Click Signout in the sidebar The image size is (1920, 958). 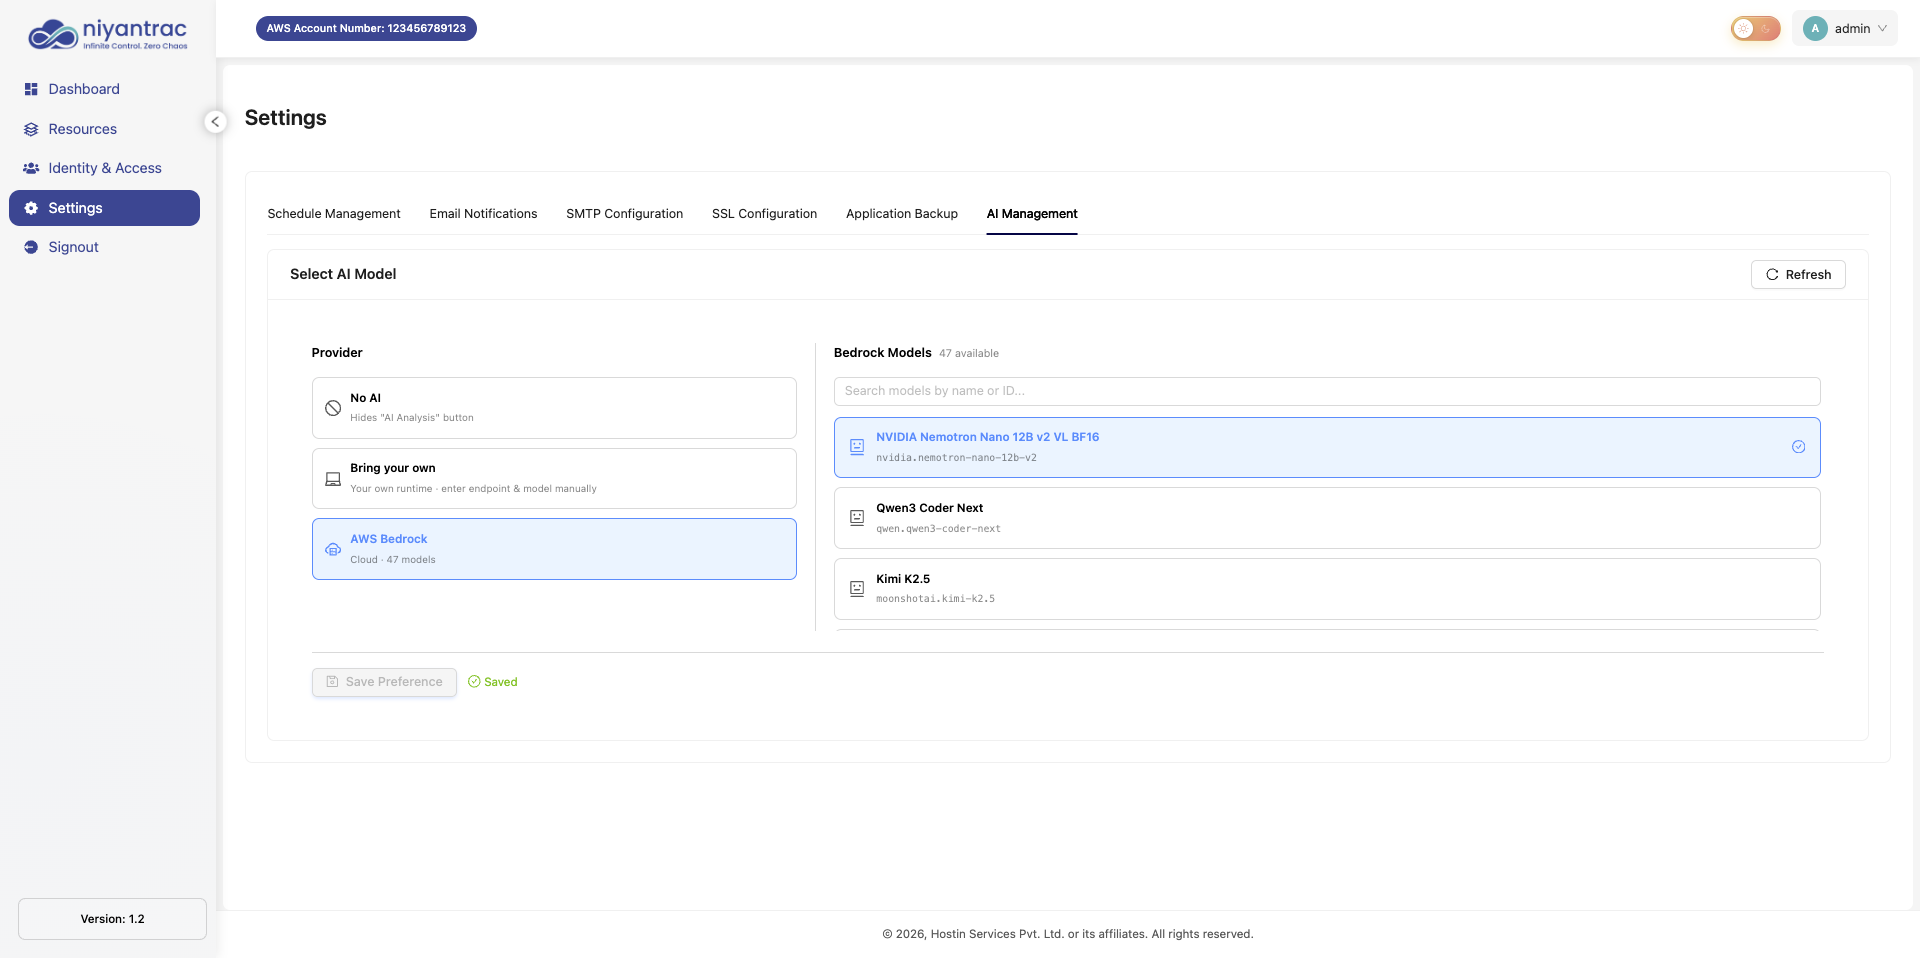click(x=104, y=247)
